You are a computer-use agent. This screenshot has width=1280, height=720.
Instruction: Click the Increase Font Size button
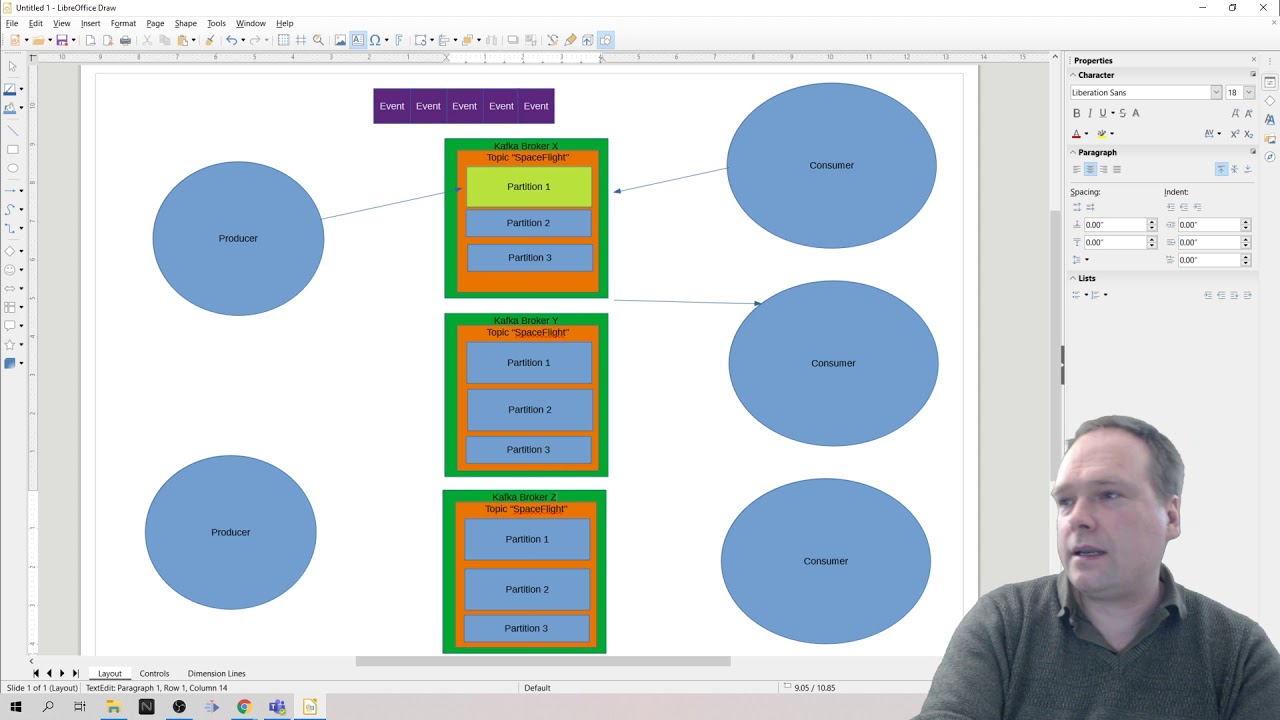click(1236, 113)
